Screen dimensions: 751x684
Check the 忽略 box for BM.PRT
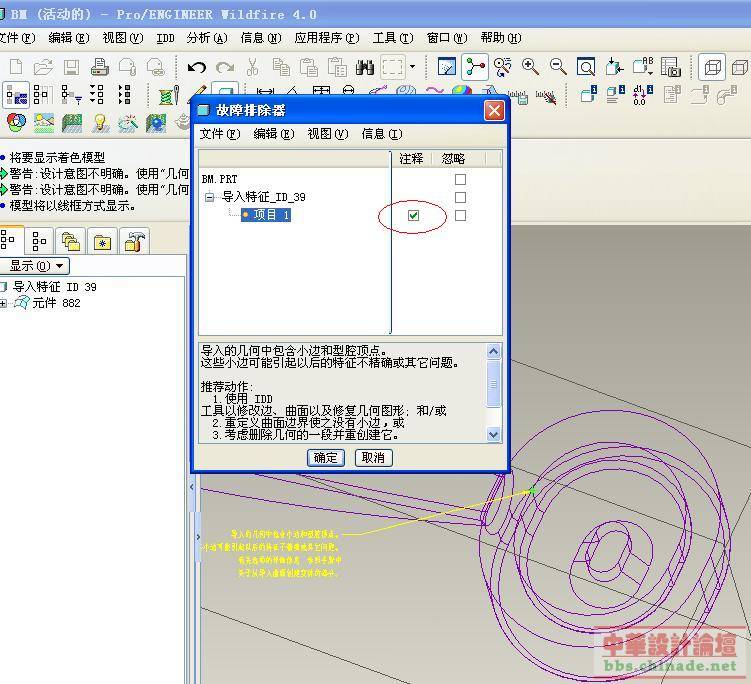(x=460, y=179)
